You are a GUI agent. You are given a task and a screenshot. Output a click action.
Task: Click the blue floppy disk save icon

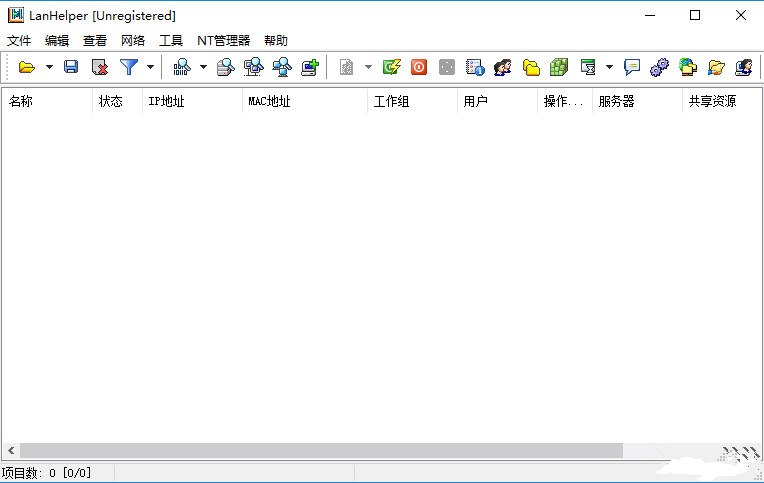[x=71, y=67]
